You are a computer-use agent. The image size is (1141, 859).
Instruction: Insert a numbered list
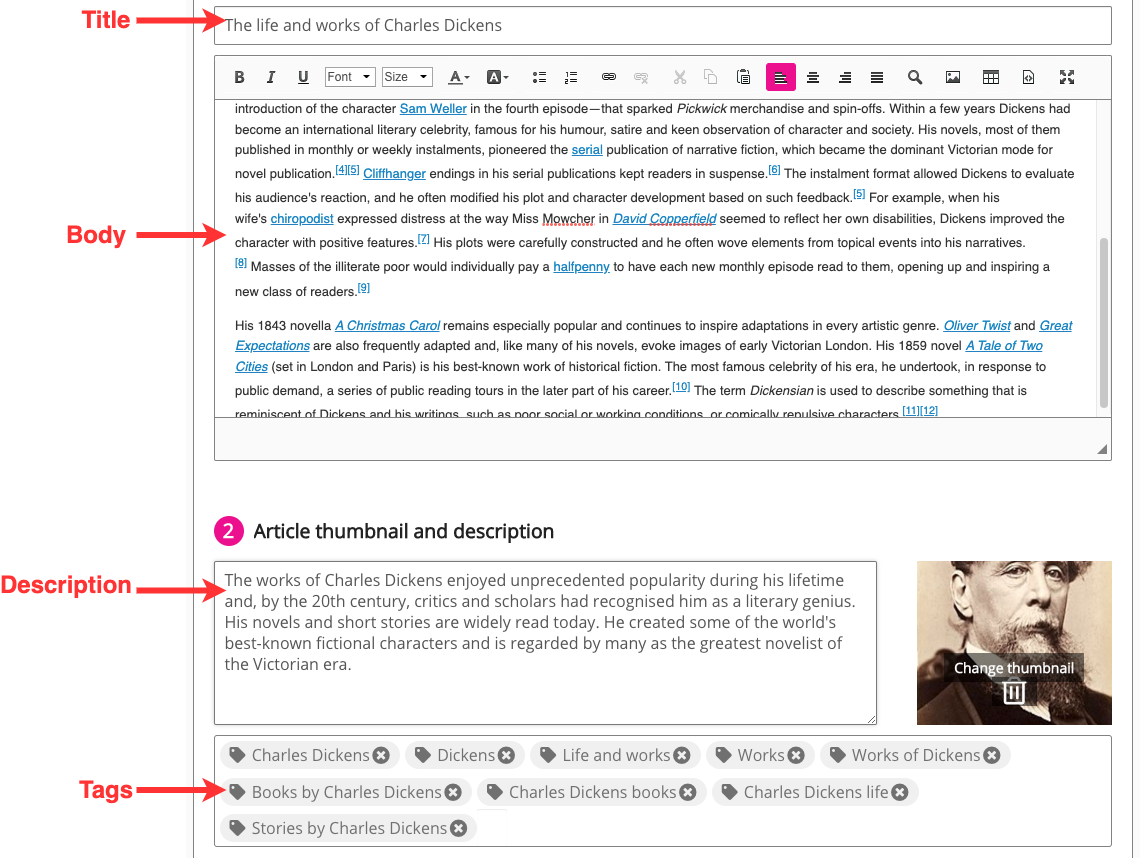tap(571, 77)
